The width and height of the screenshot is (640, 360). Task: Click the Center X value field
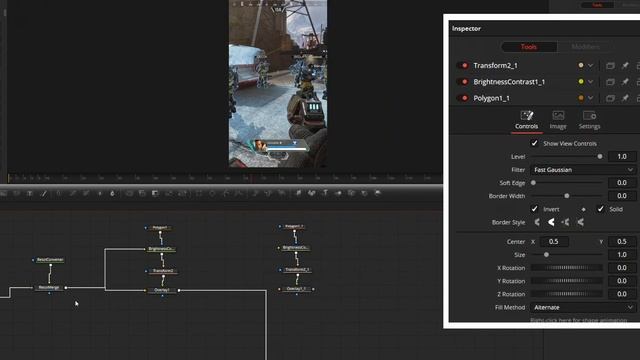553,242
